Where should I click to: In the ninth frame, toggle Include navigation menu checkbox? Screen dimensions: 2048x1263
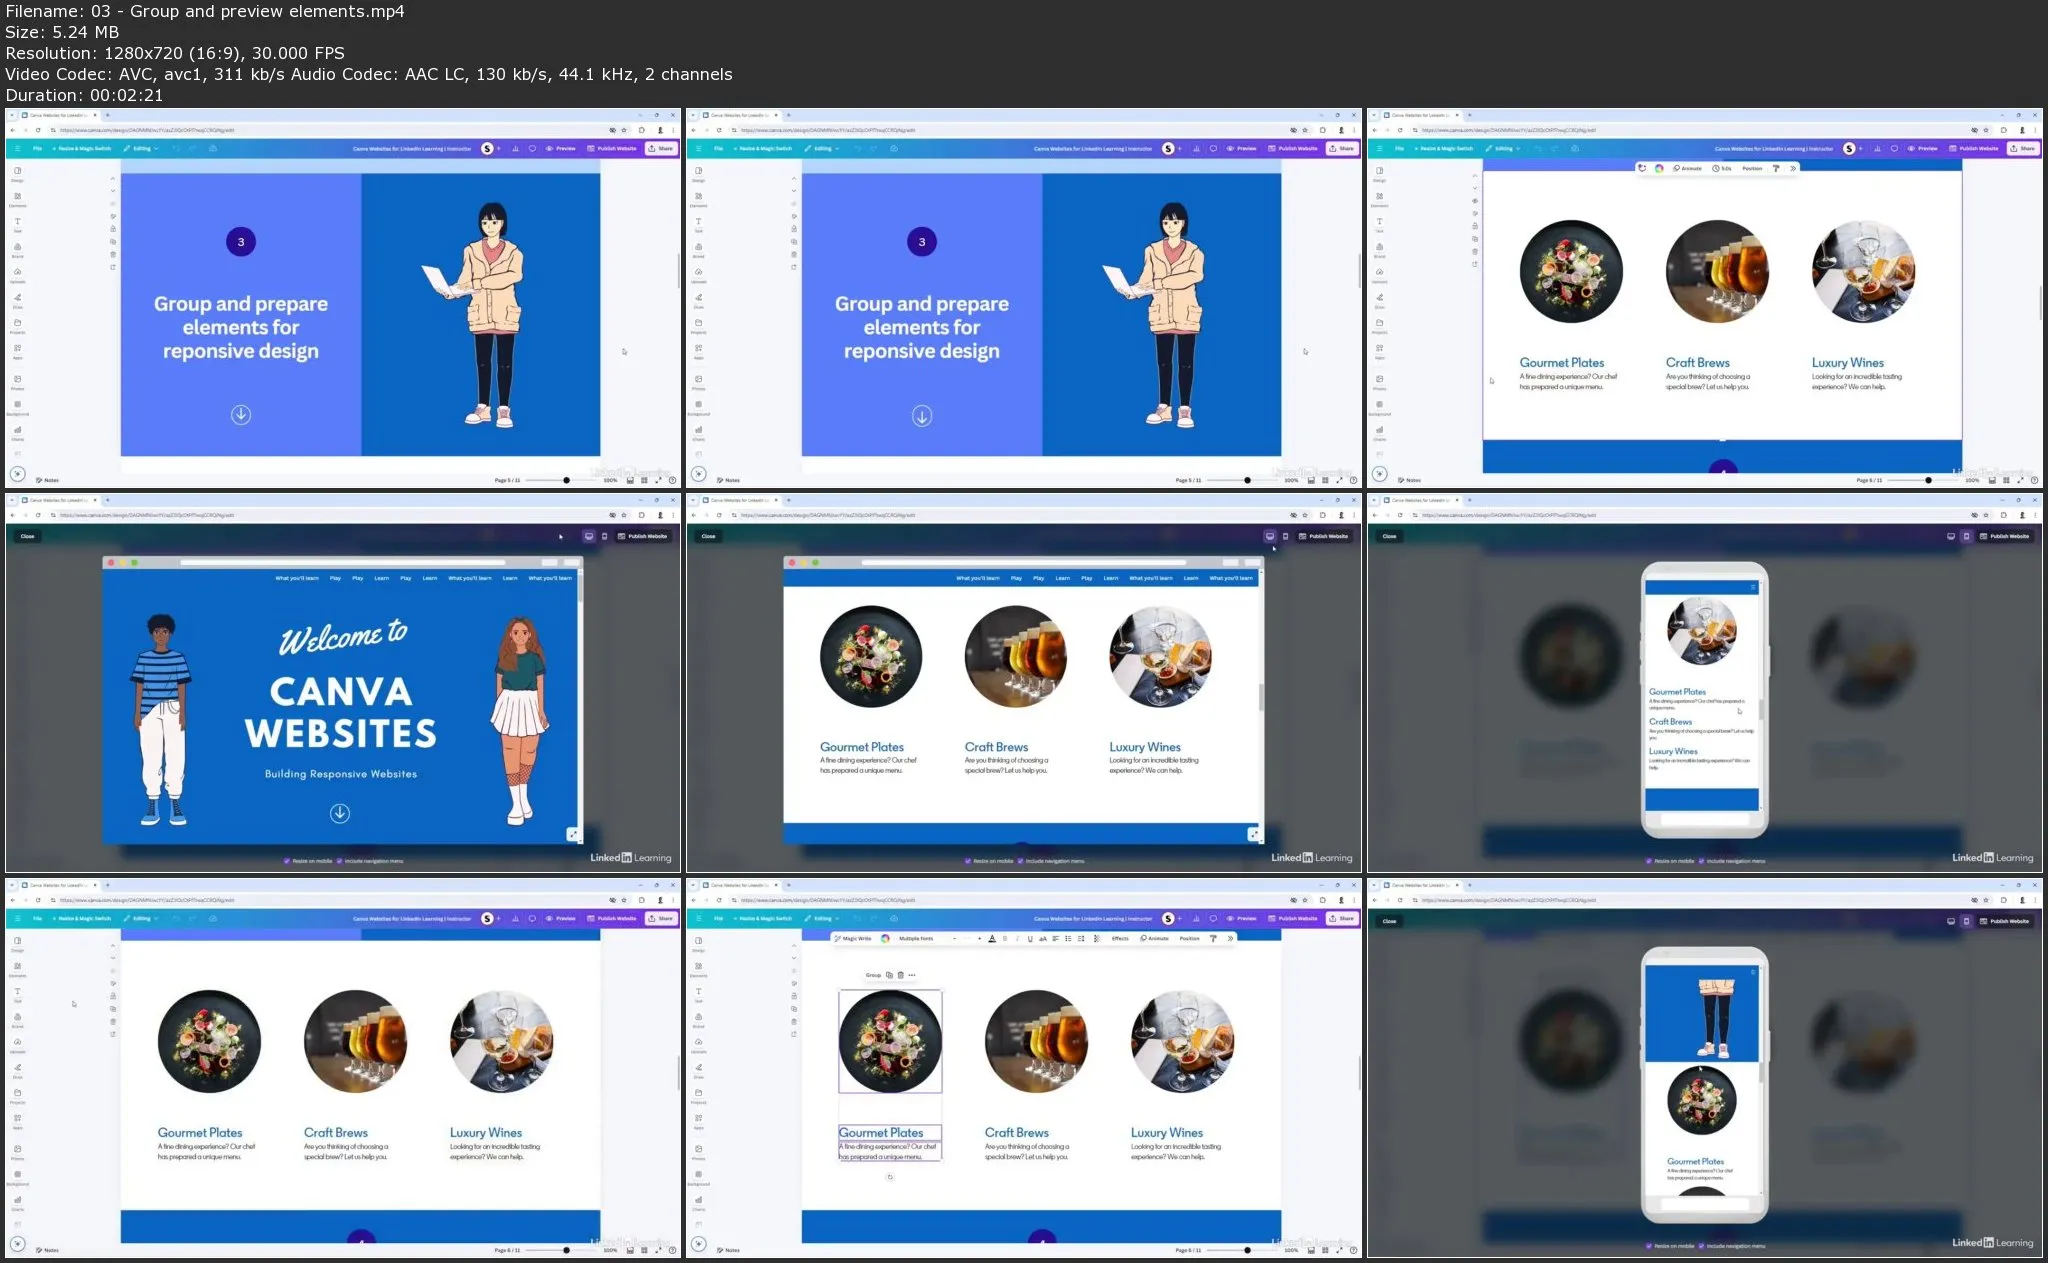point(1701,1246)
